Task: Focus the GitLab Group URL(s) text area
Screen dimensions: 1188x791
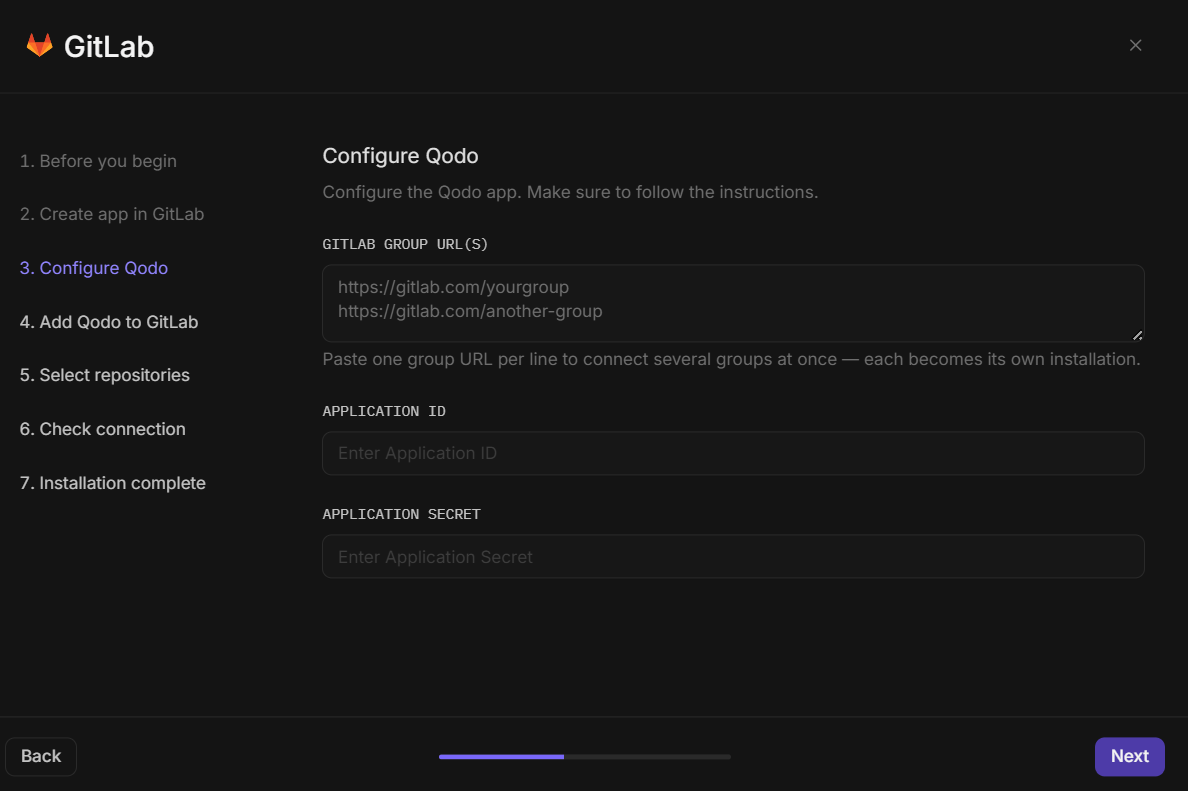Action: (x=733, y=303)
